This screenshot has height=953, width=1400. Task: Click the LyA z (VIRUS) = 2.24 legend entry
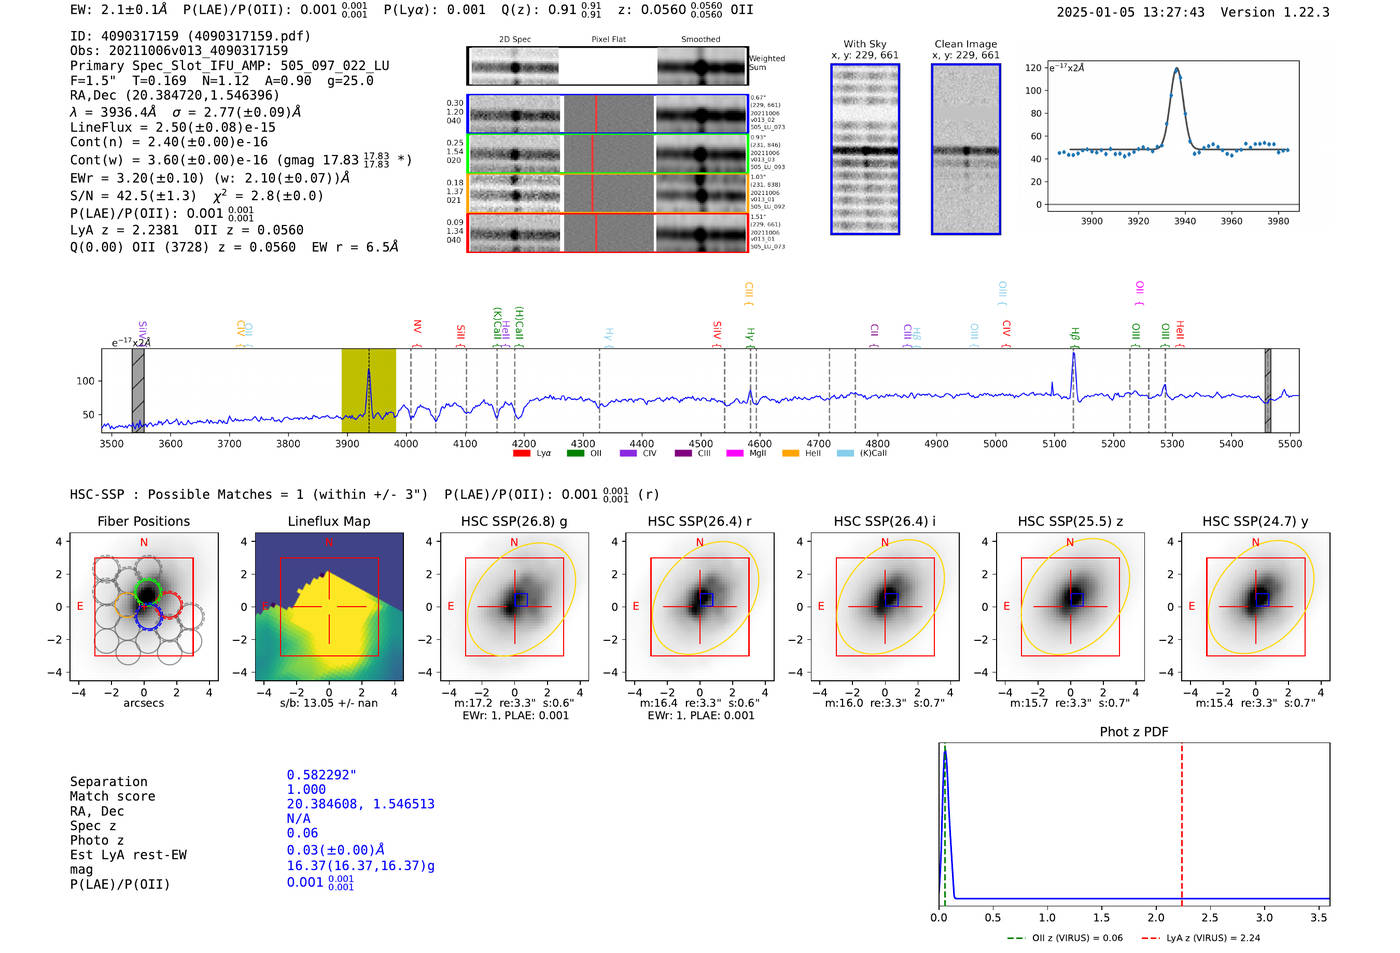pos(1200,938)
